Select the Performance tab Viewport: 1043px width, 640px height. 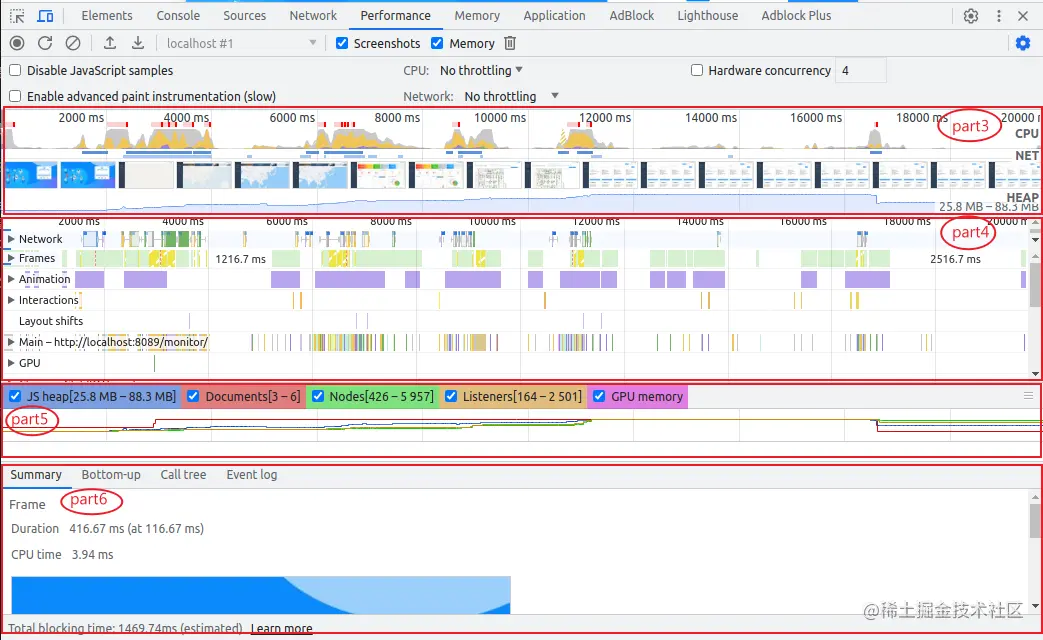point(395,15)
